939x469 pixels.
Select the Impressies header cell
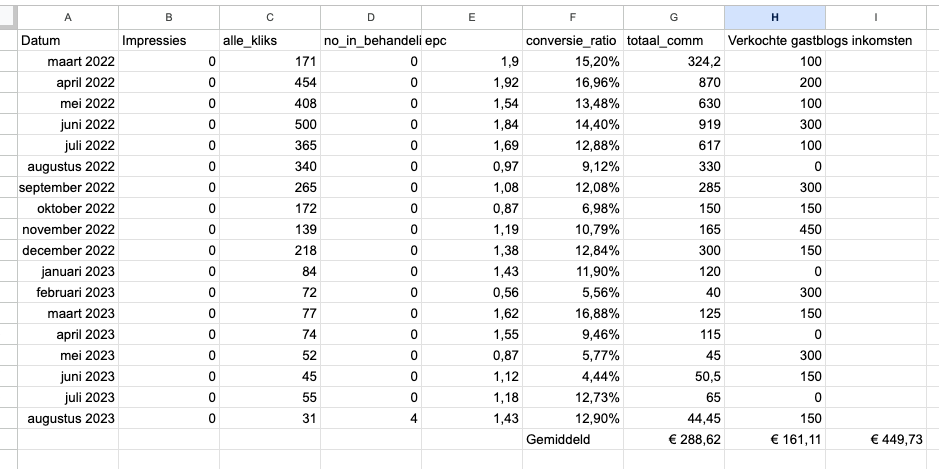(x=169, y=41)
